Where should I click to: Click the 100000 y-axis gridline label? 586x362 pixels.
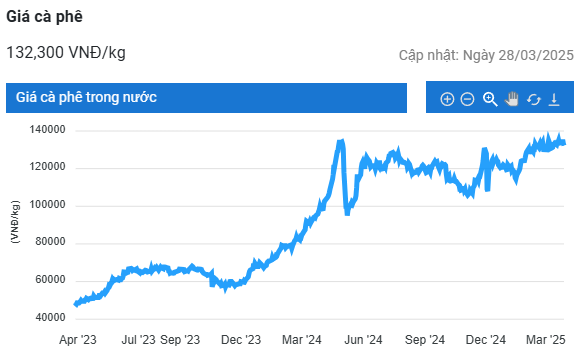[x=47, y=205]
